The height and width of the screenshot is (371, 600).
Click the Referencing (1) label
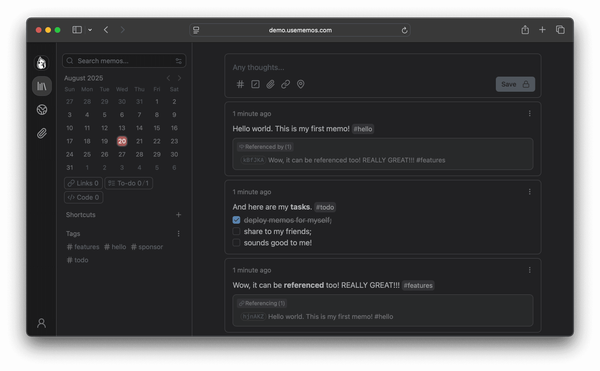point(262,303)
